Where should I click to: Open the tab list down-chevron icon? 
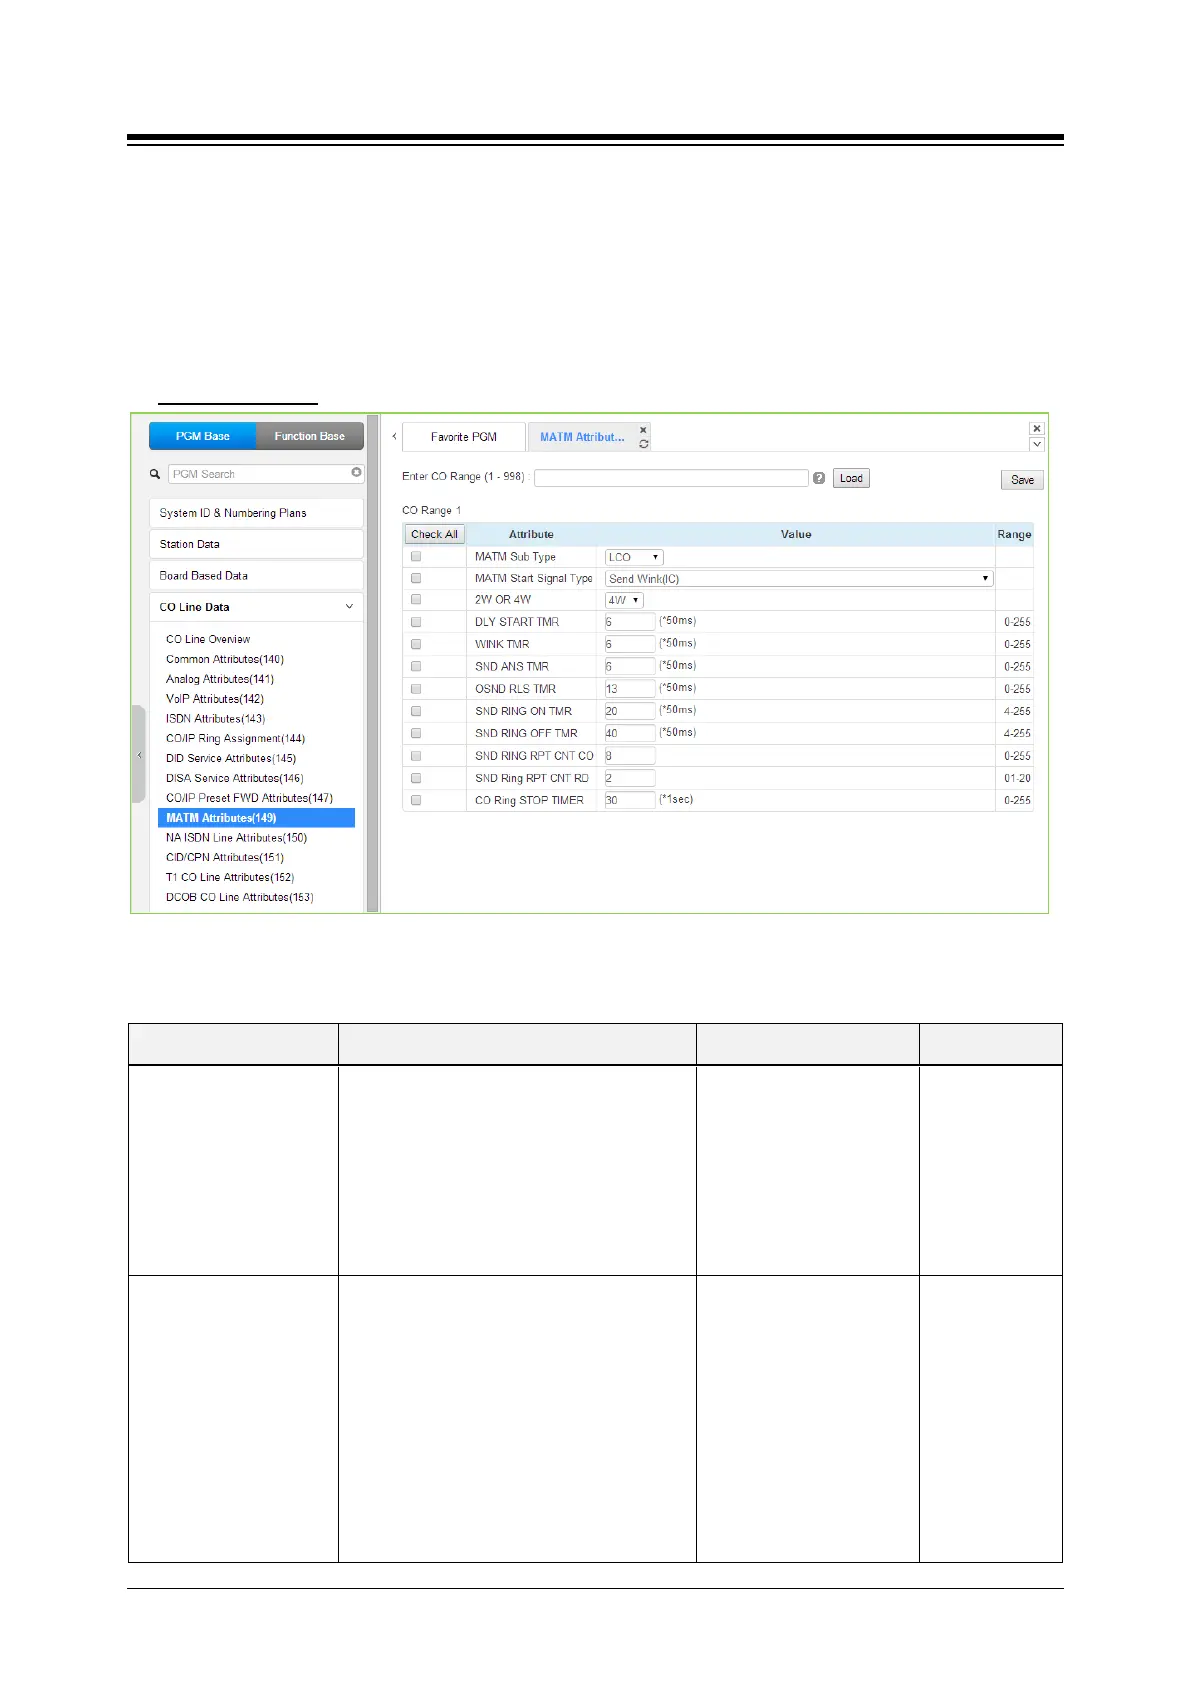pos(1037,444)
